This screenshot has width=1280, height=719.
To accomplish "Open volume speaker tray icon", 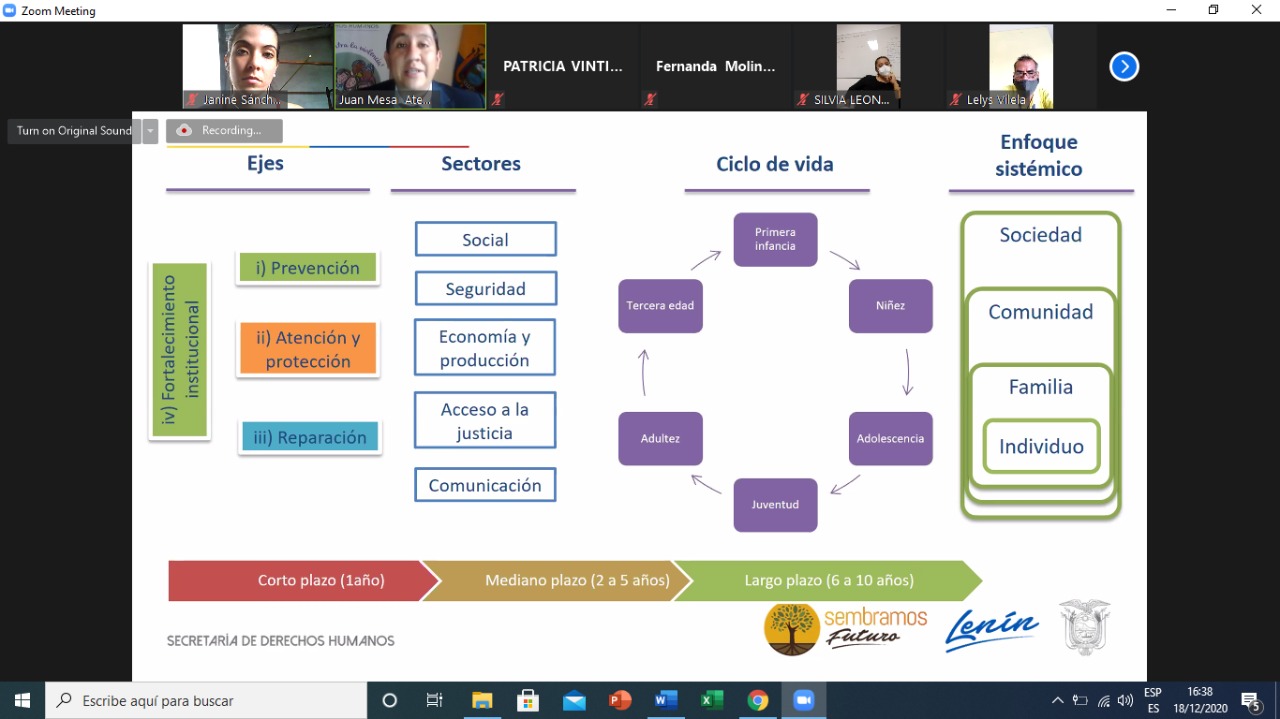I will click(x=1126, y=700).
